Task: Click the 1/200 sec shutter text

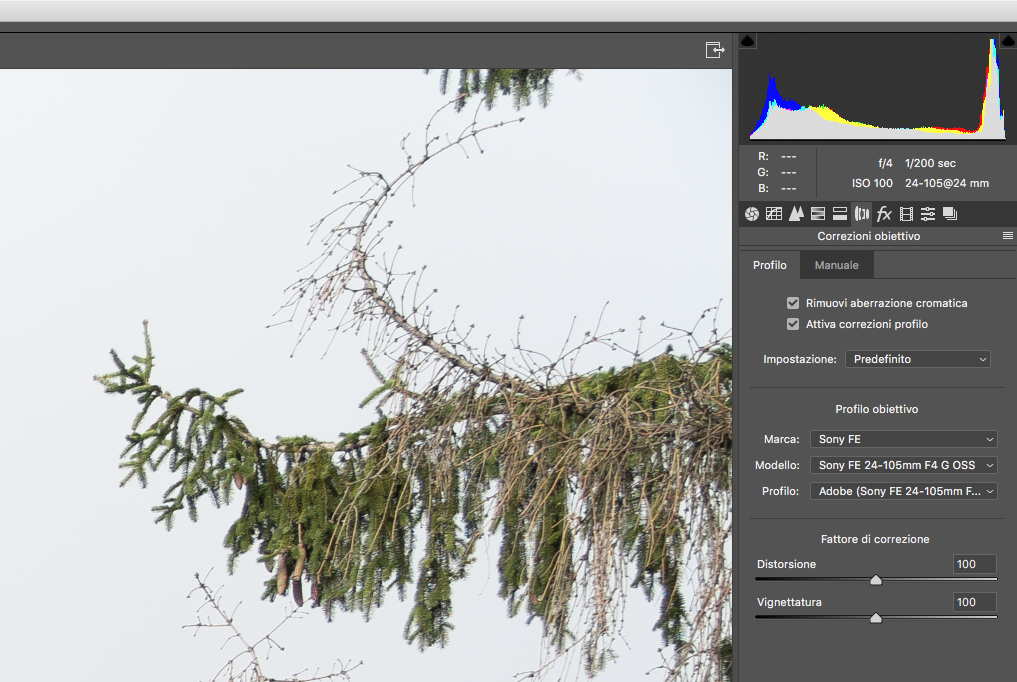Action: [930, 163]
